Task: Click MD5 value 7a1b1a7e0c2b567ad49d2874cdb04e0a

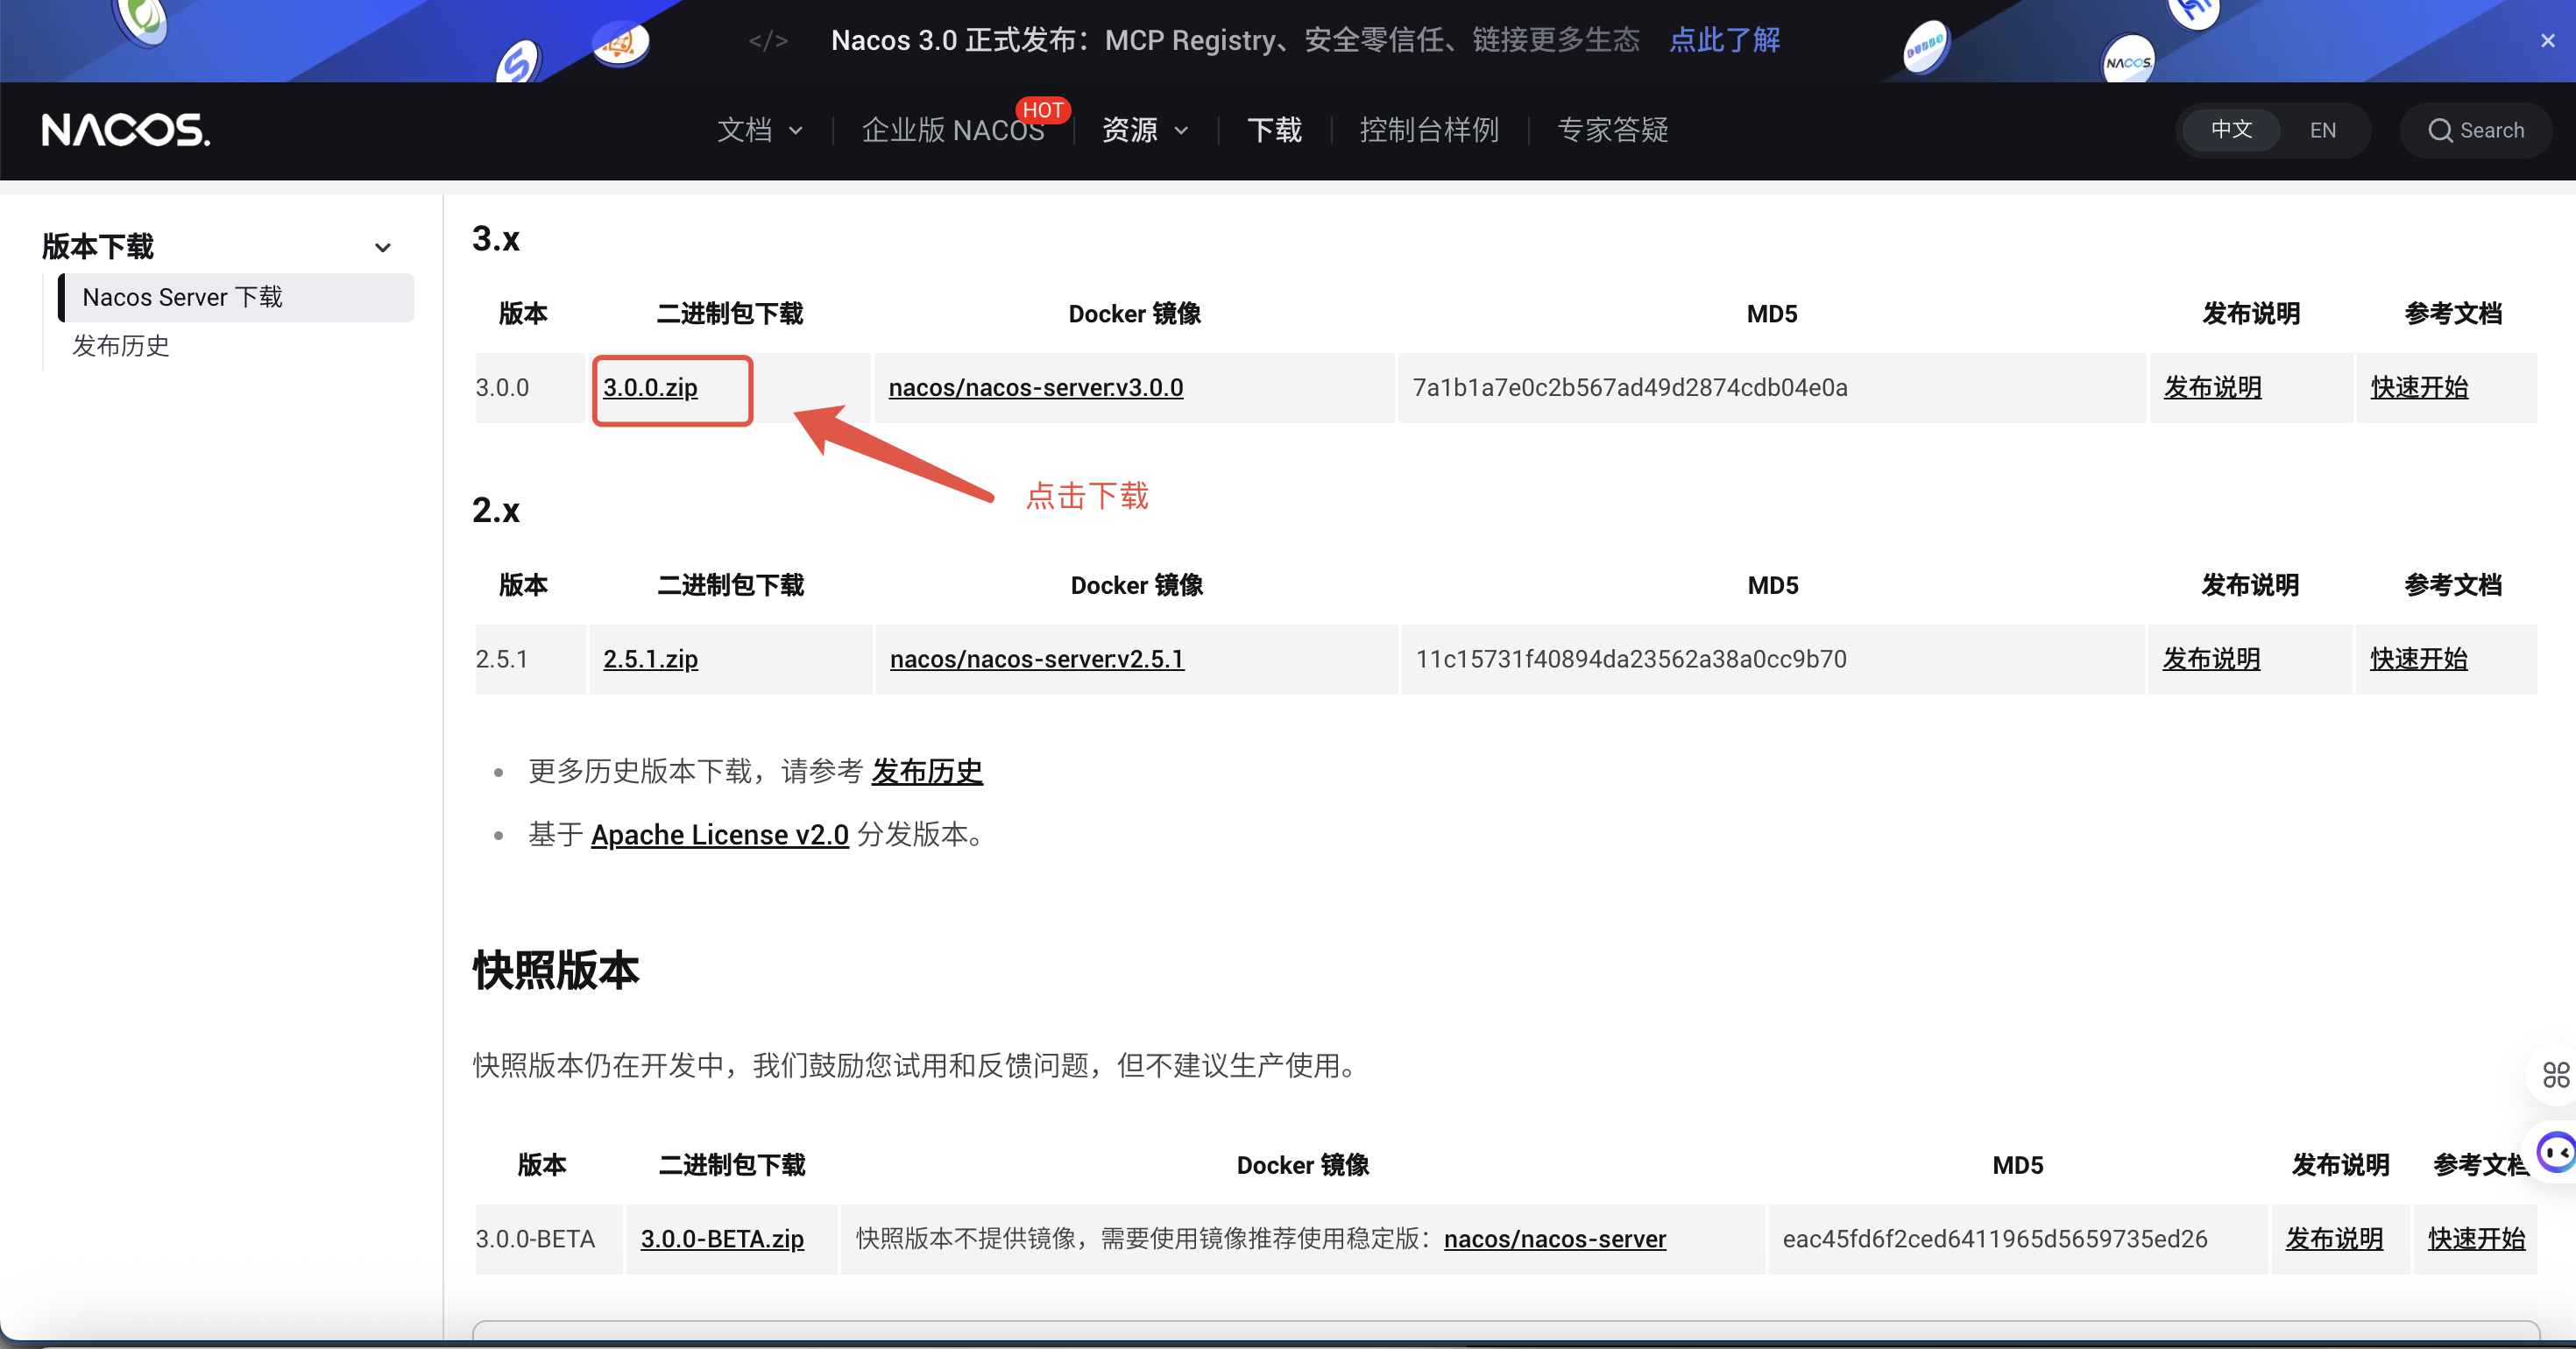Action: click(1629, 388)
